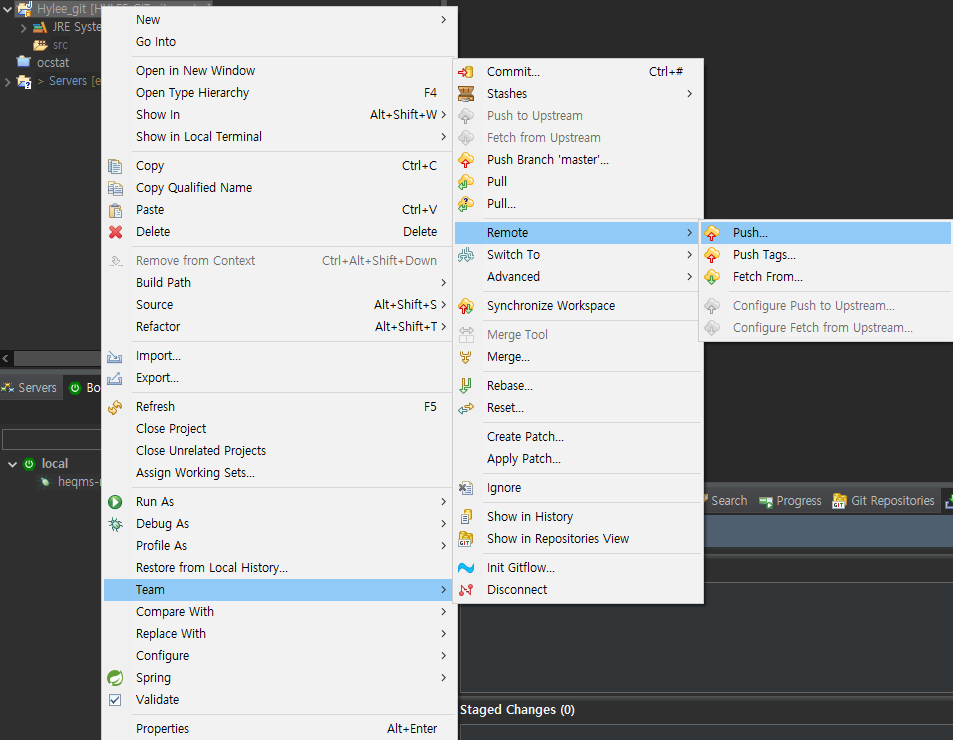This screenshot has width=953, height=740.
Task: Click the Disconnect icon
Action: point(466,590)
